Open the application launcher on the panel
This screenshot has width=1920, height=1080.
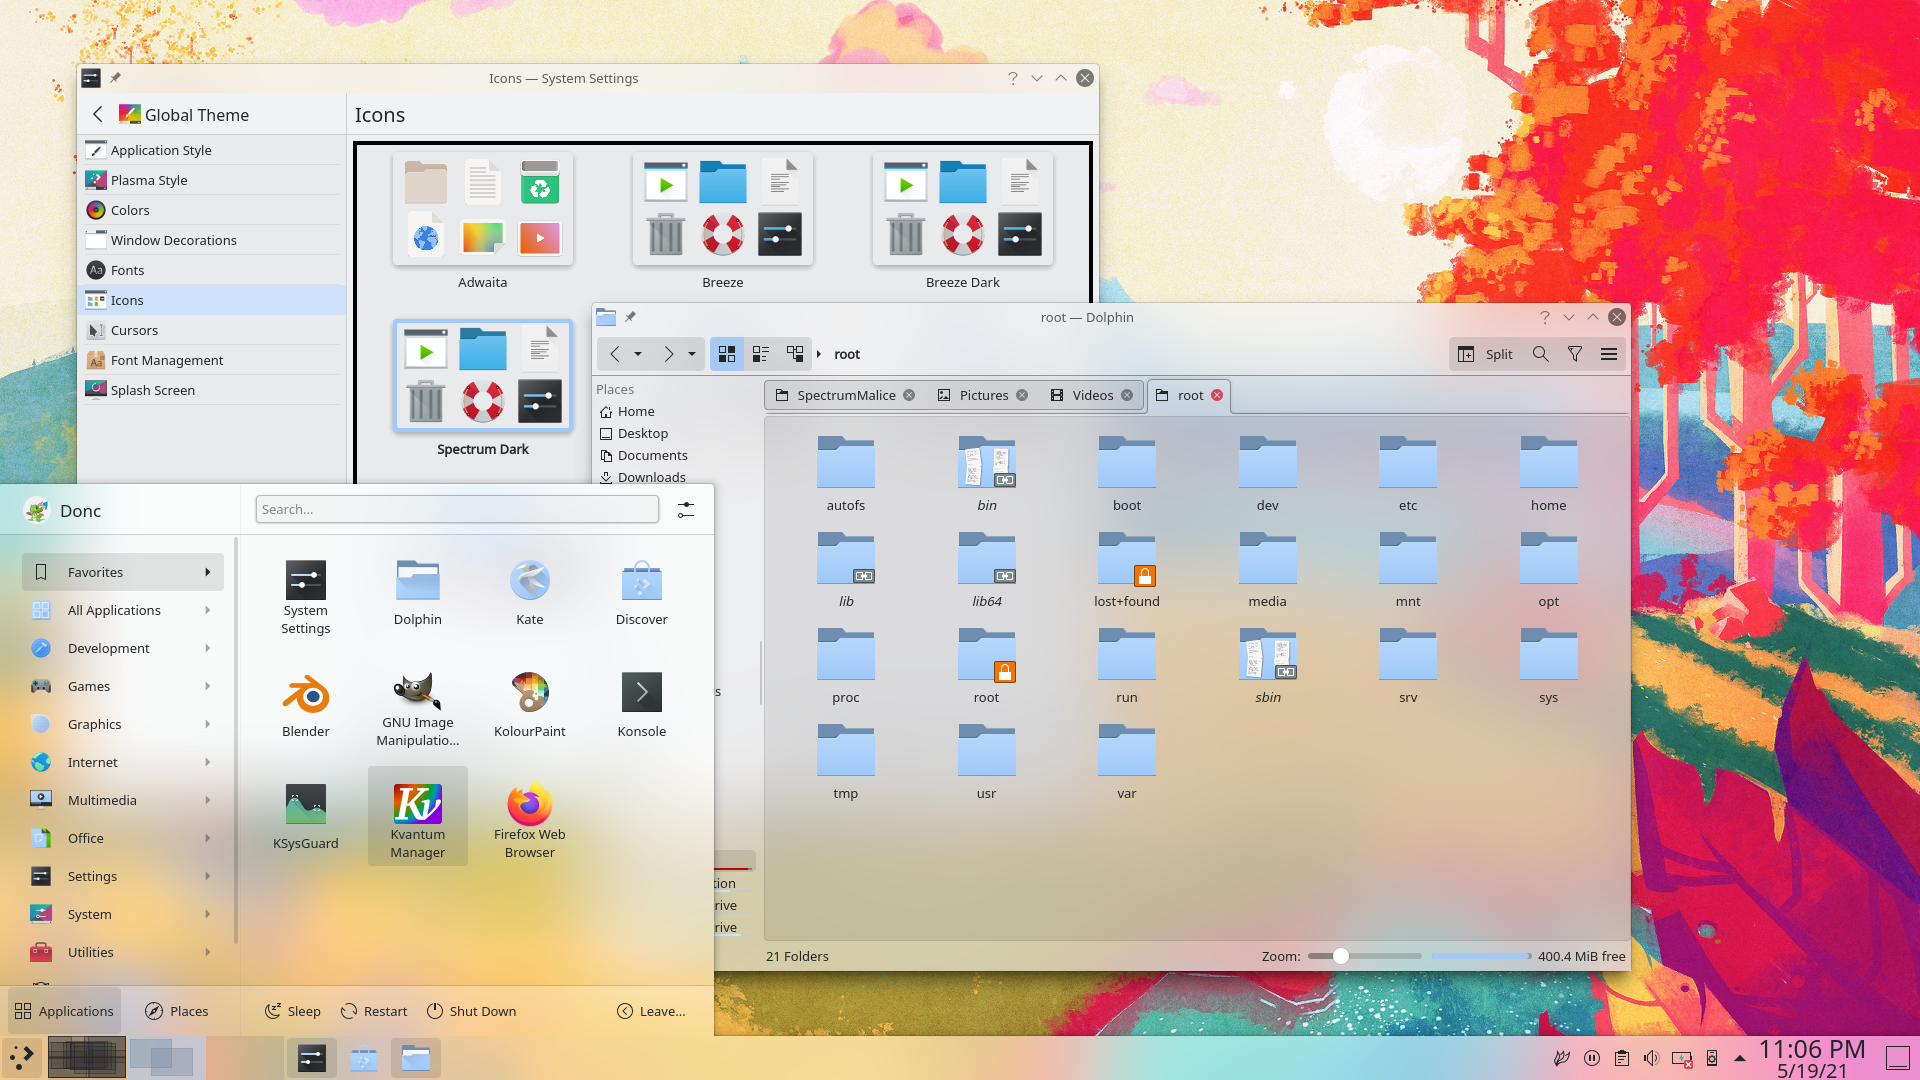tap(22, 1057)
